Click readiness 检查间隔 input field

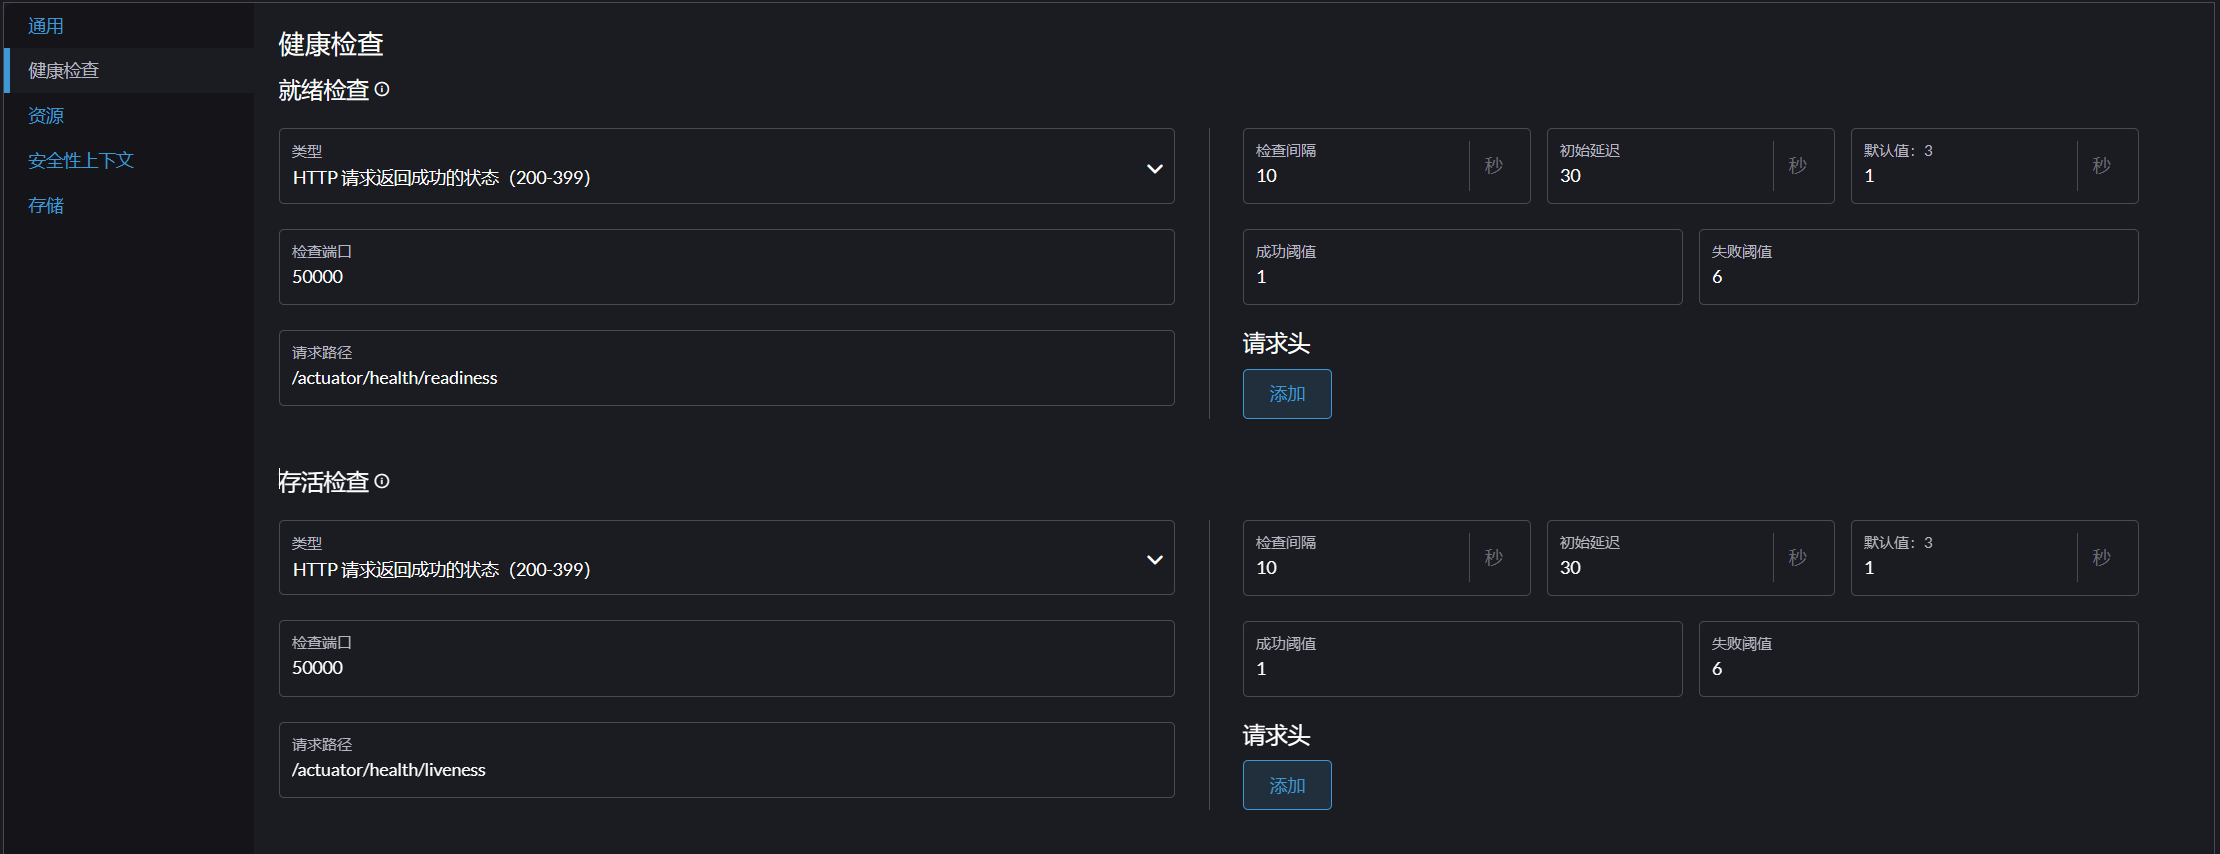pos(1356,176)
